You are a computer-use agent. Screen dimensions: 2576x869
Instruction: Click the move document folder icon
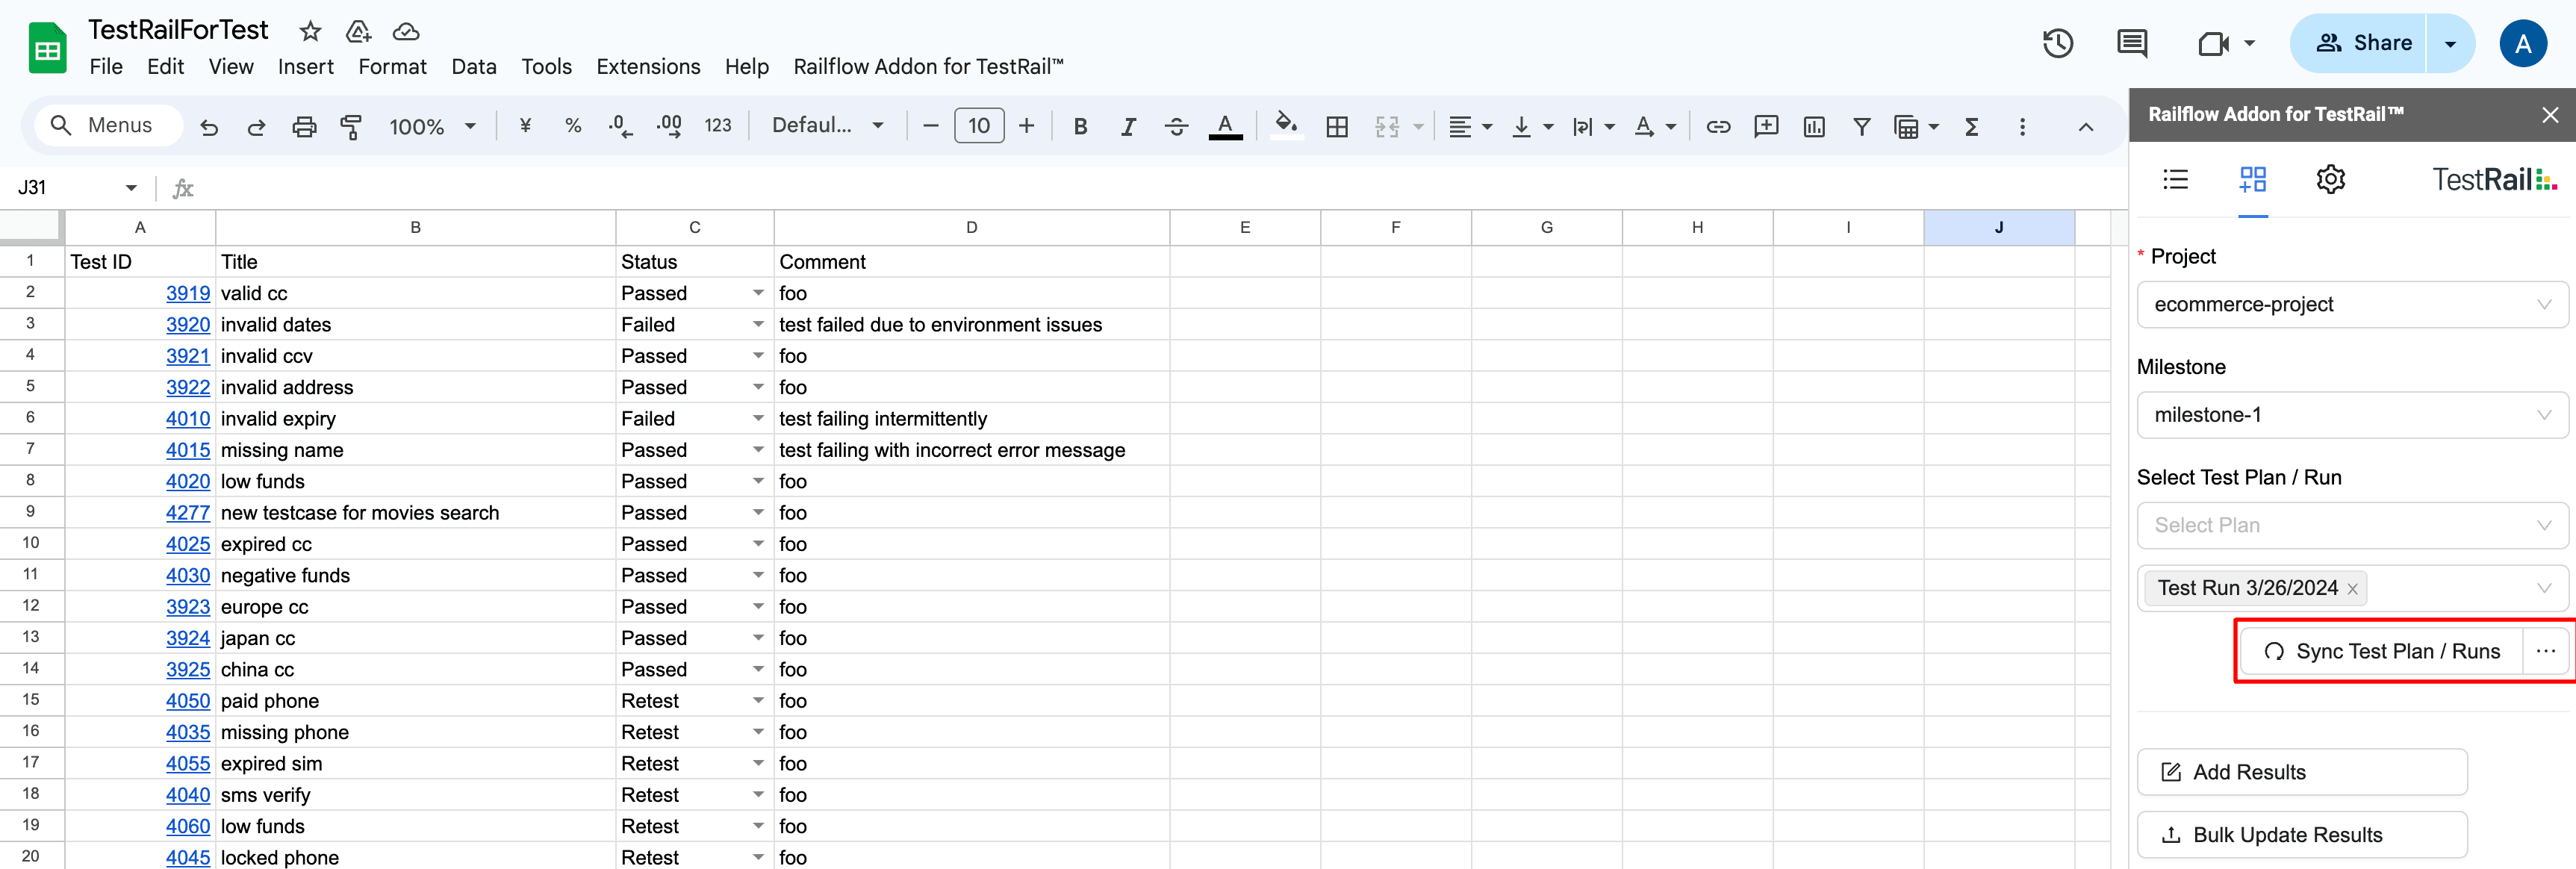click(x=358, y=31)
